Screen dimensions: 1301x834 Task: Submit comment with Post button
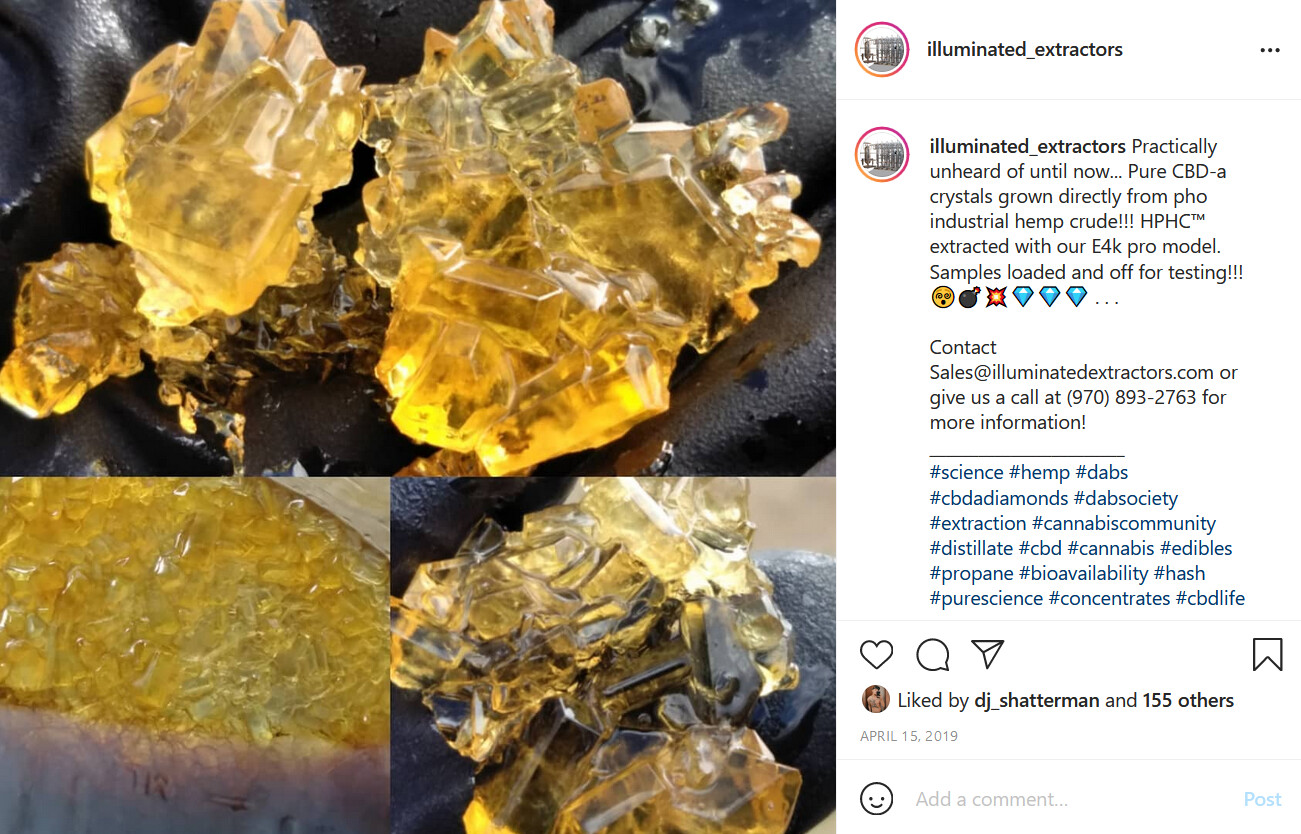pyautogui.click(x=1262, y=799)
